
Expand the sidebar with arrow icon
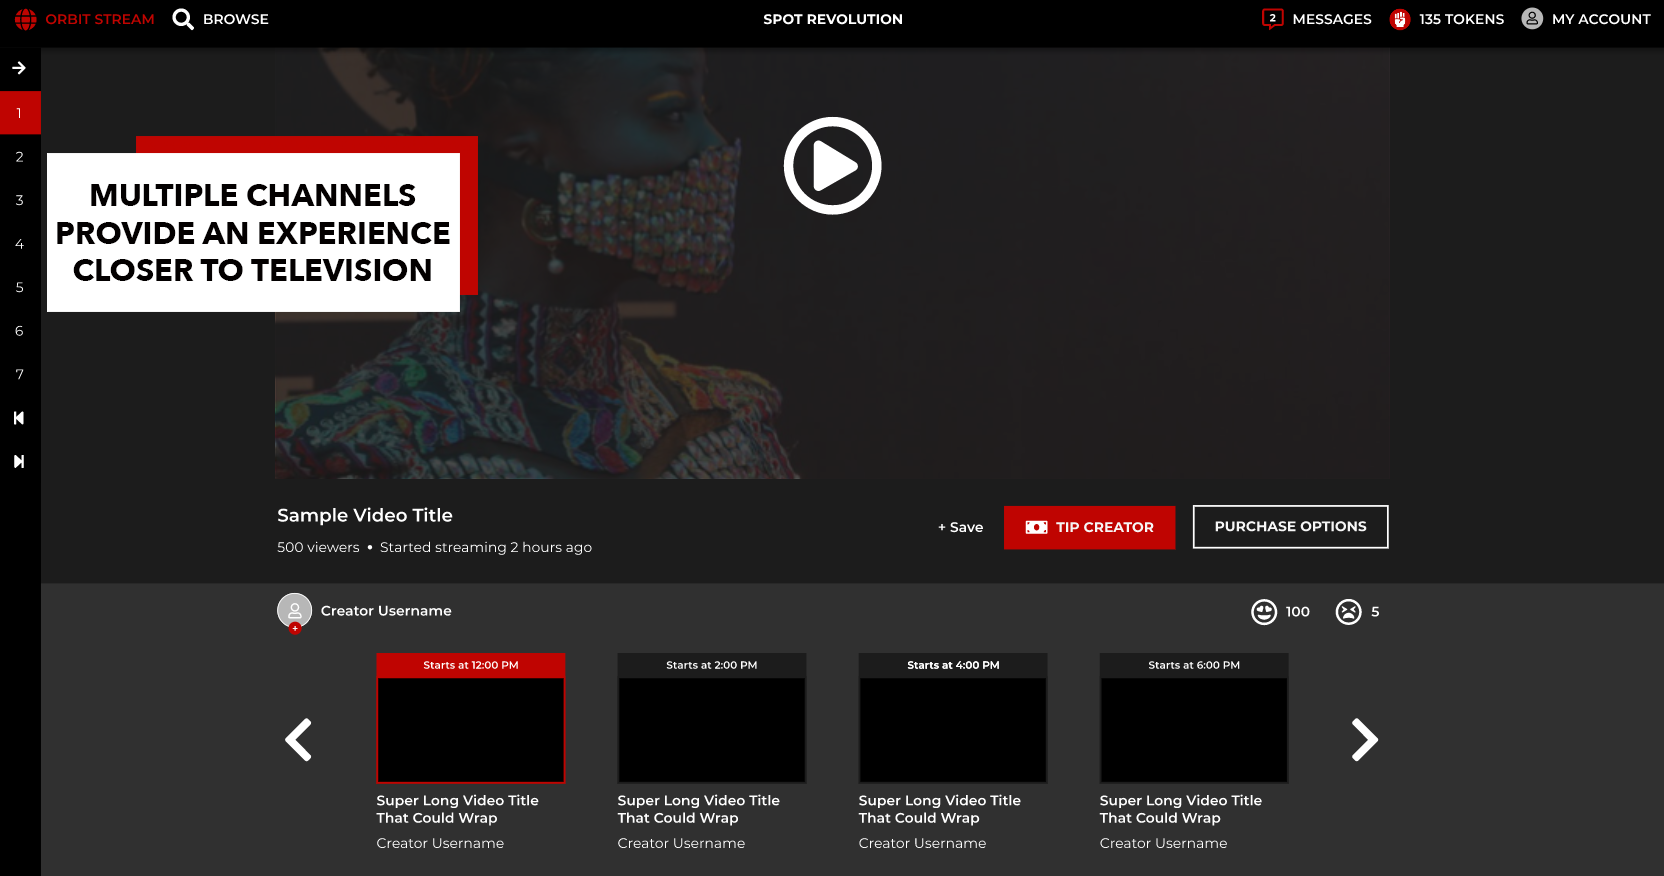(x=19, y=68)
